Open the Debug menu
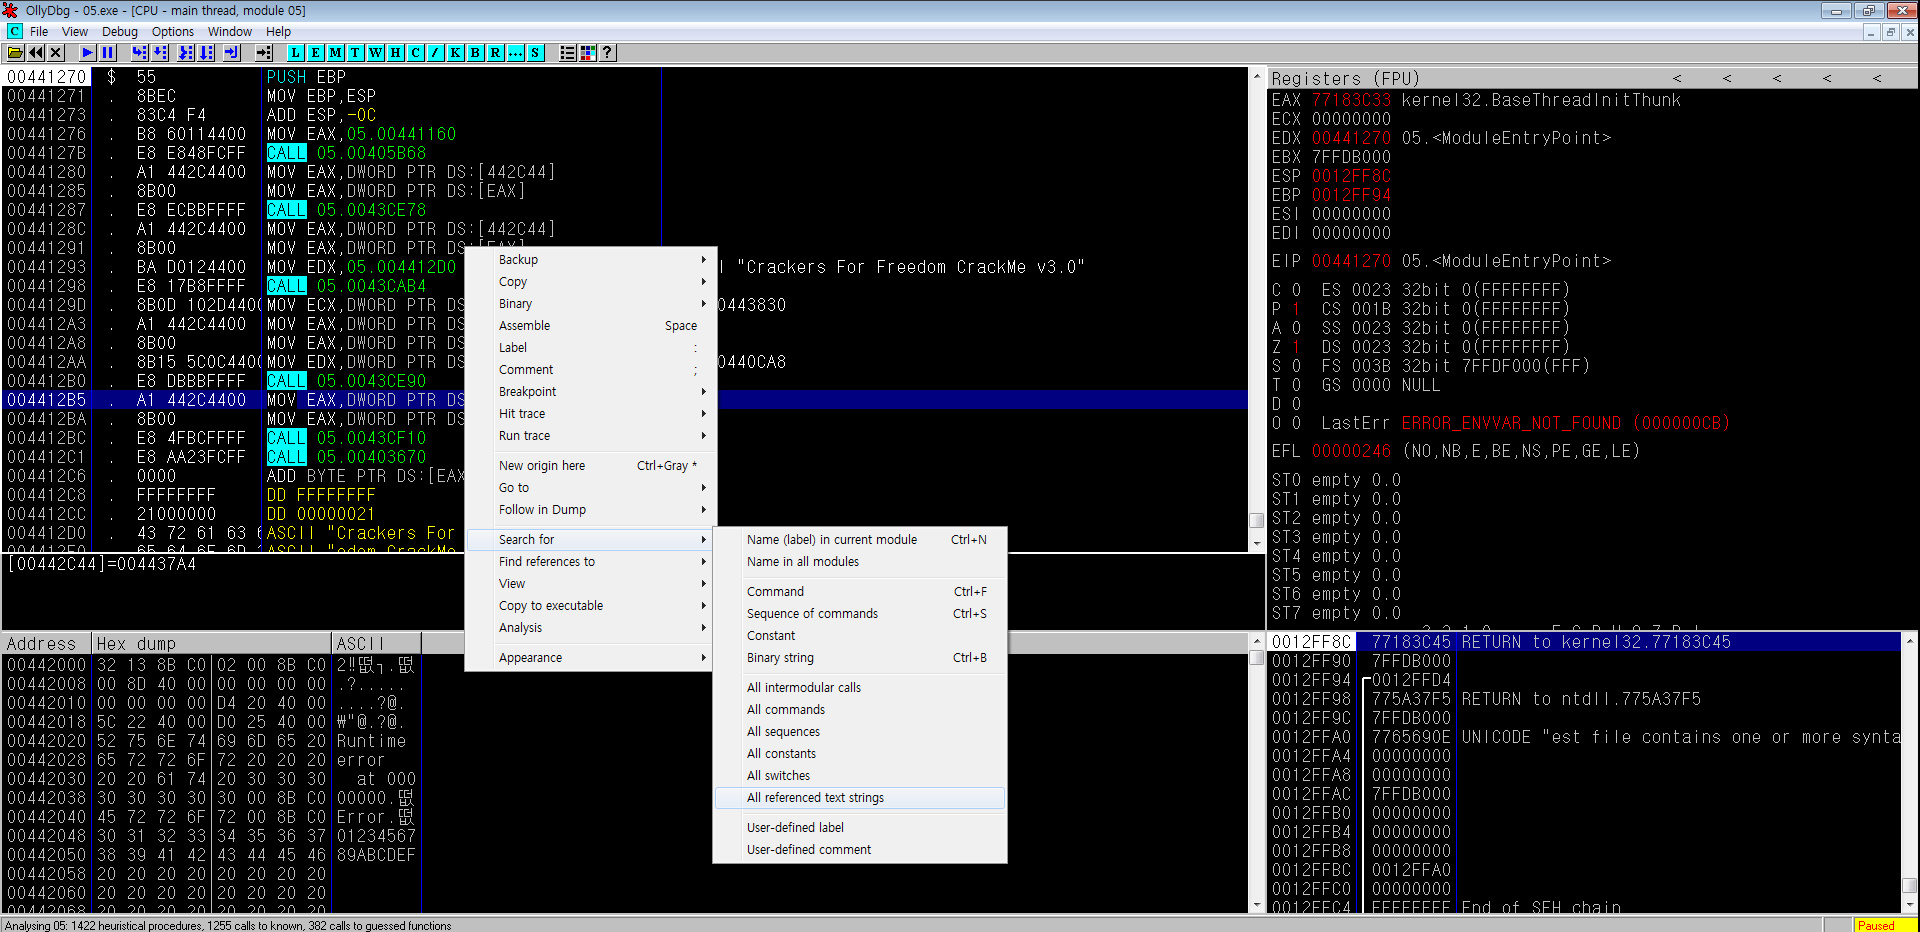This screenshot has width=1920, height=932. point(120,32)
